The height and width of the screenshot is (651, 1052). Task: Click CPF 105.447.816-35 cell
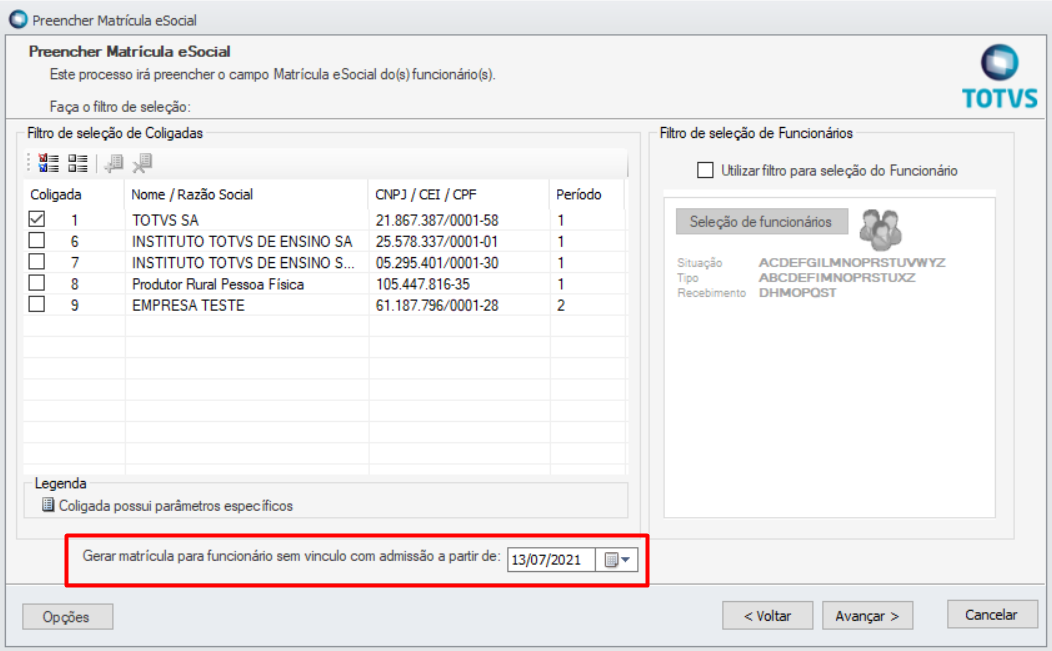pos(459,284)
